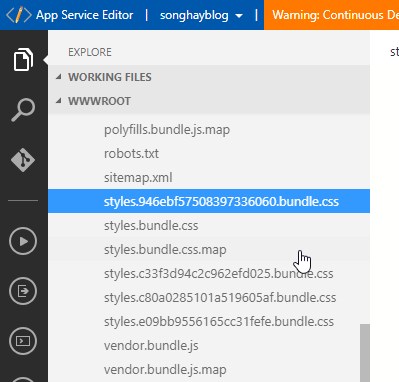Click the file explorer scrollbar thumb
399x382 pixels.
pos(365,353)
